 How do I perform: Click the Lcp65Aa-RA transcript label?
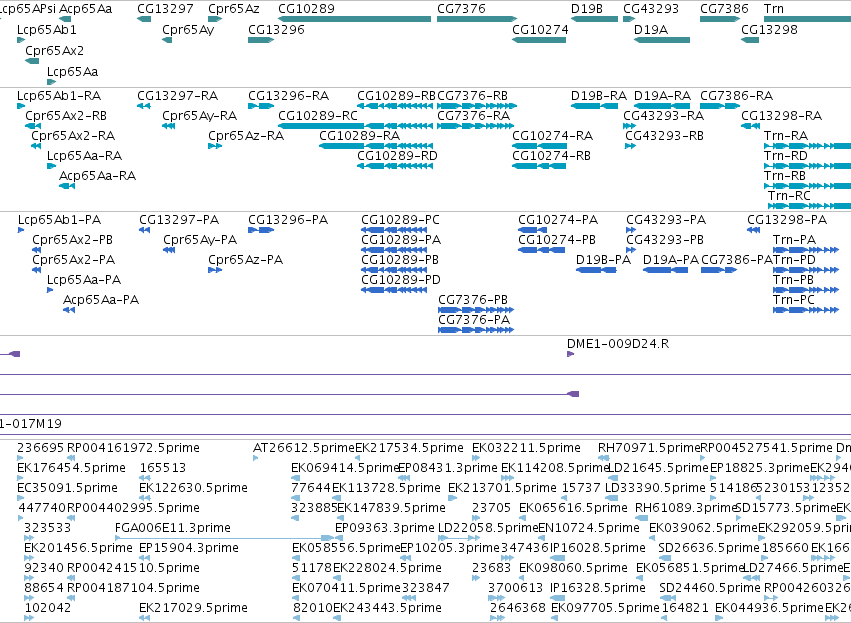tap(84, 156)
